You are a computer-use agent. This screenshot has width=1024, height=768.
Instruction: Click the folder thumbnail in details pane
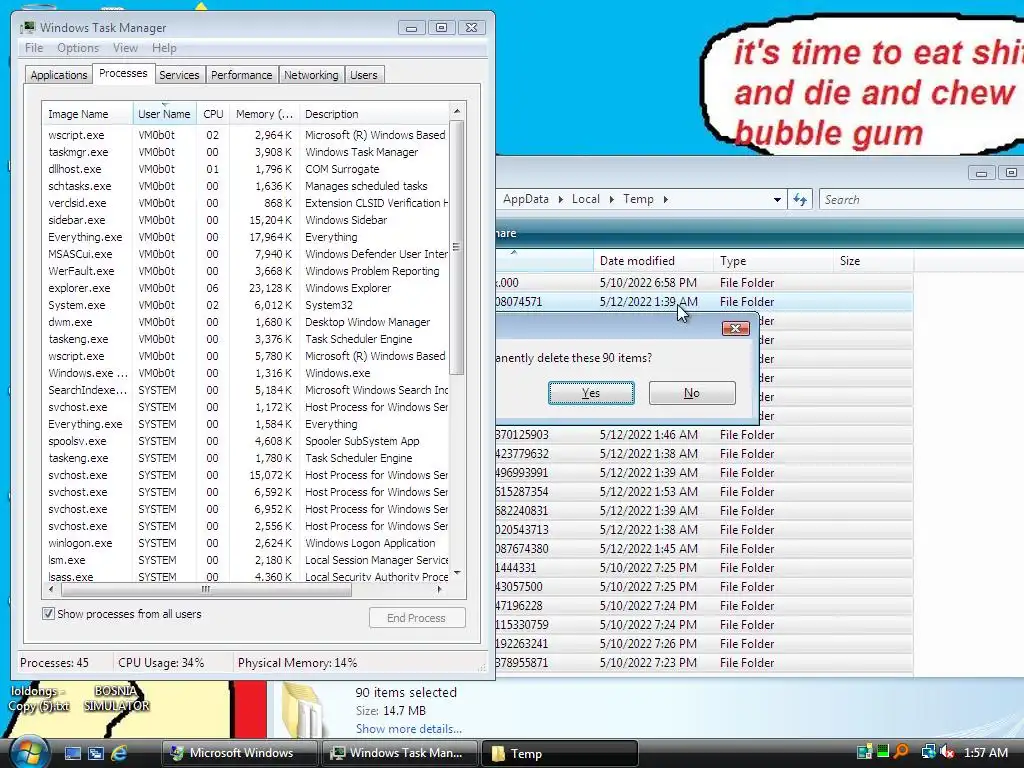[x=305, y=709]
